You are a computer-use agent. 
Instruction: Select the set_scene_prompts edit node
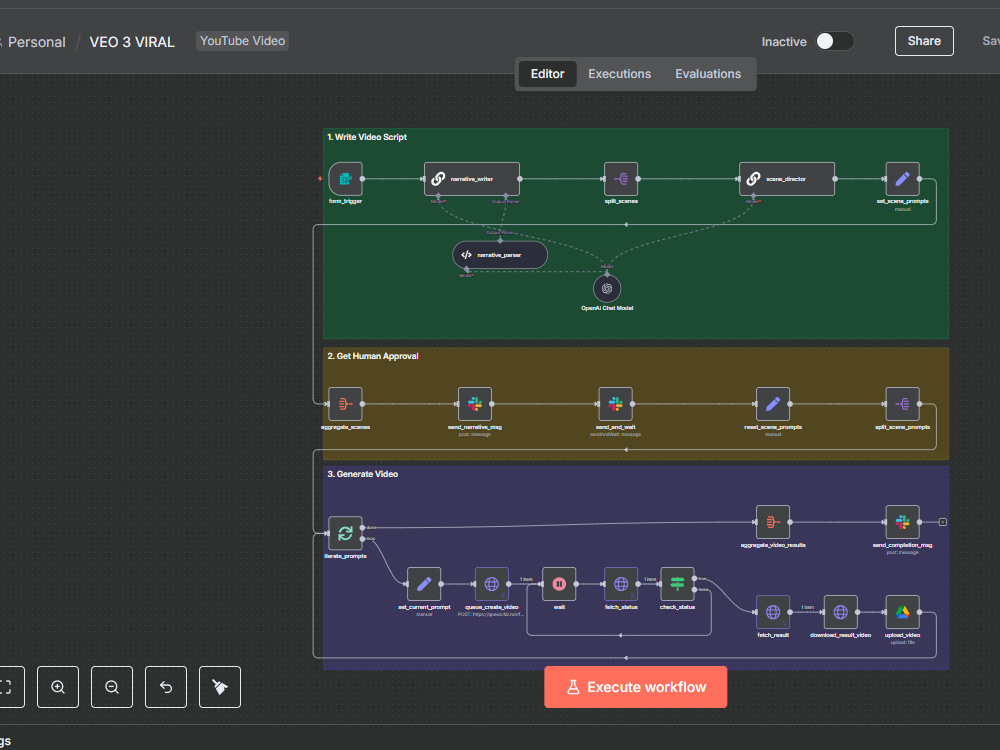pyautogui.click(x=902, y=179)
